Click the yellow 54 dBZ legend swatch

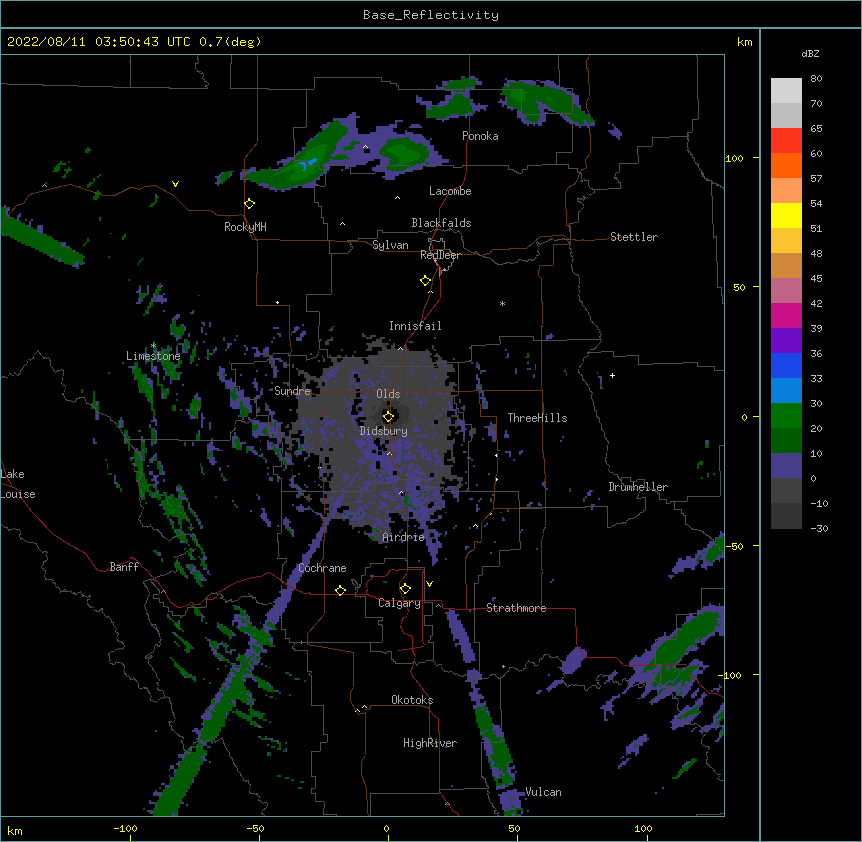point(786,215)
